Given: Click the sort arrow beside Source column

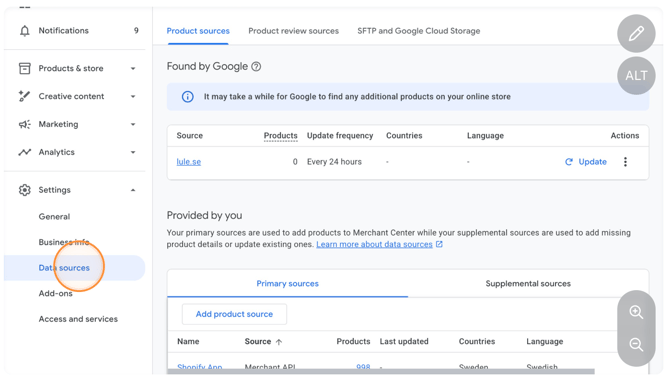Looking at the screenshot, I should click(279, 342).
